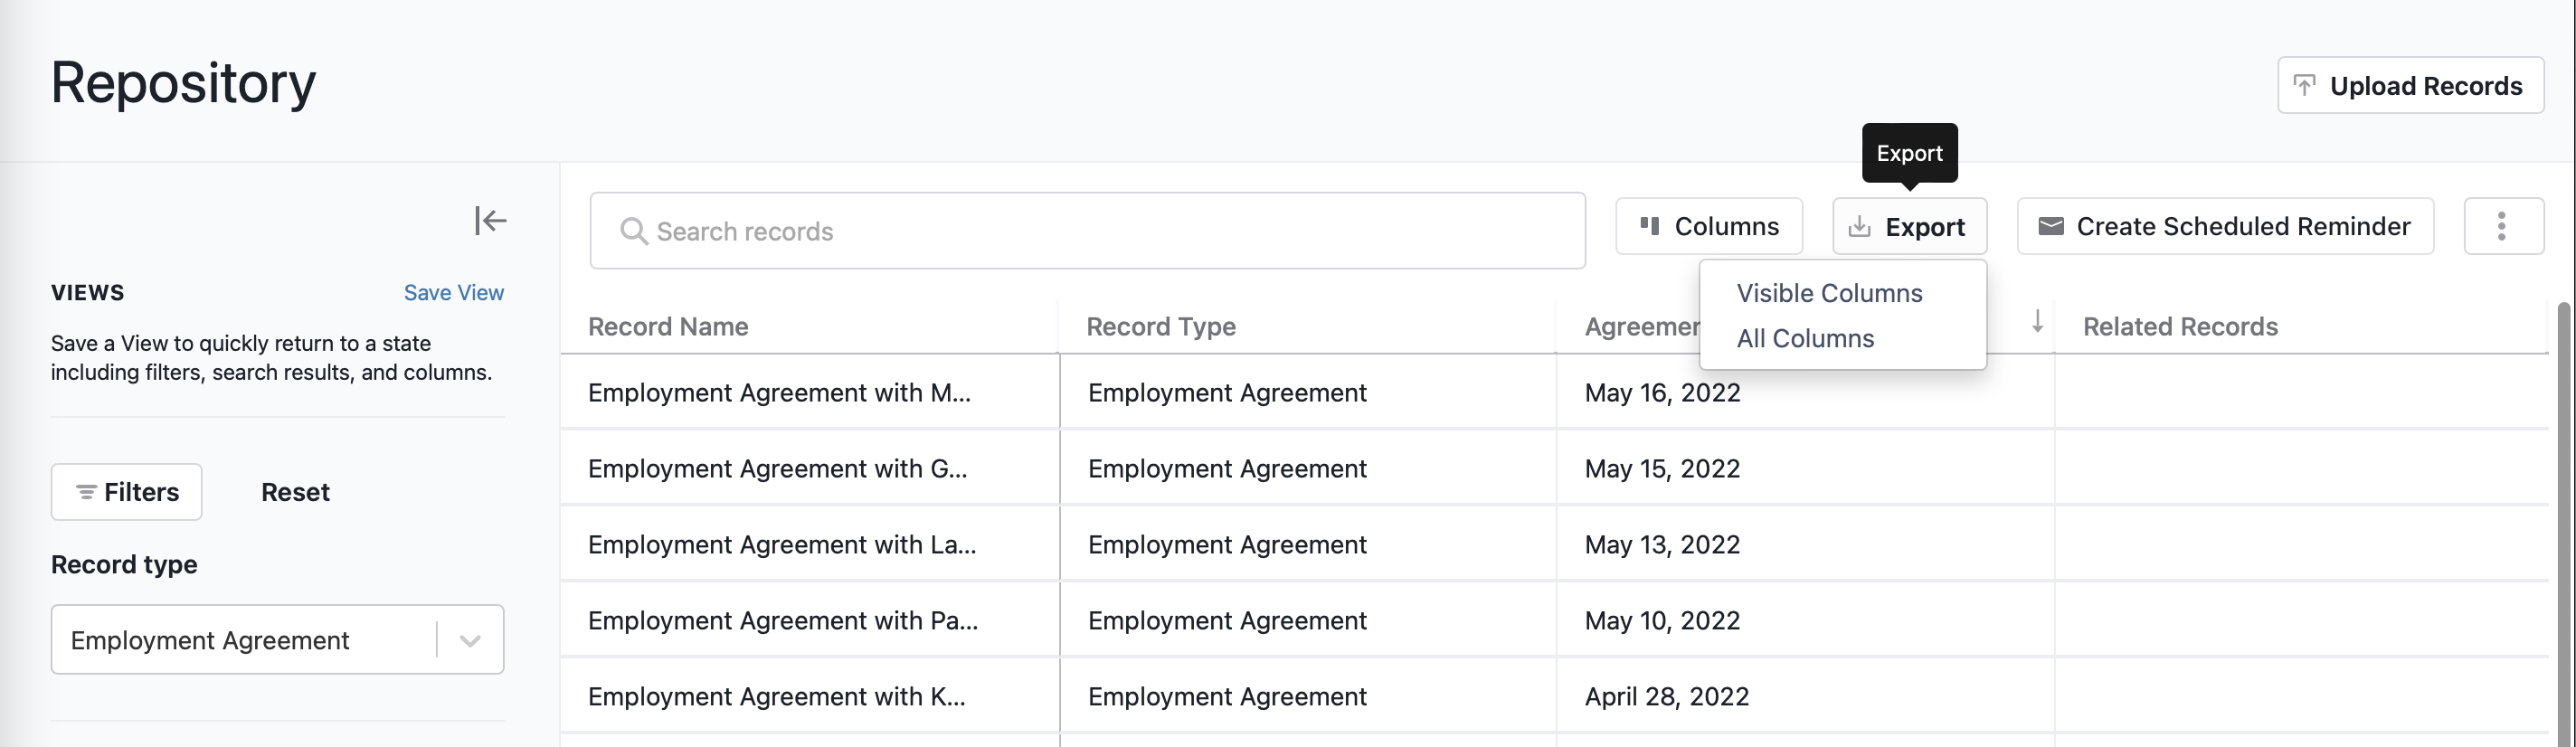
Task: Choose All Columns from Export menu
Action: (x=1805, y=338)
